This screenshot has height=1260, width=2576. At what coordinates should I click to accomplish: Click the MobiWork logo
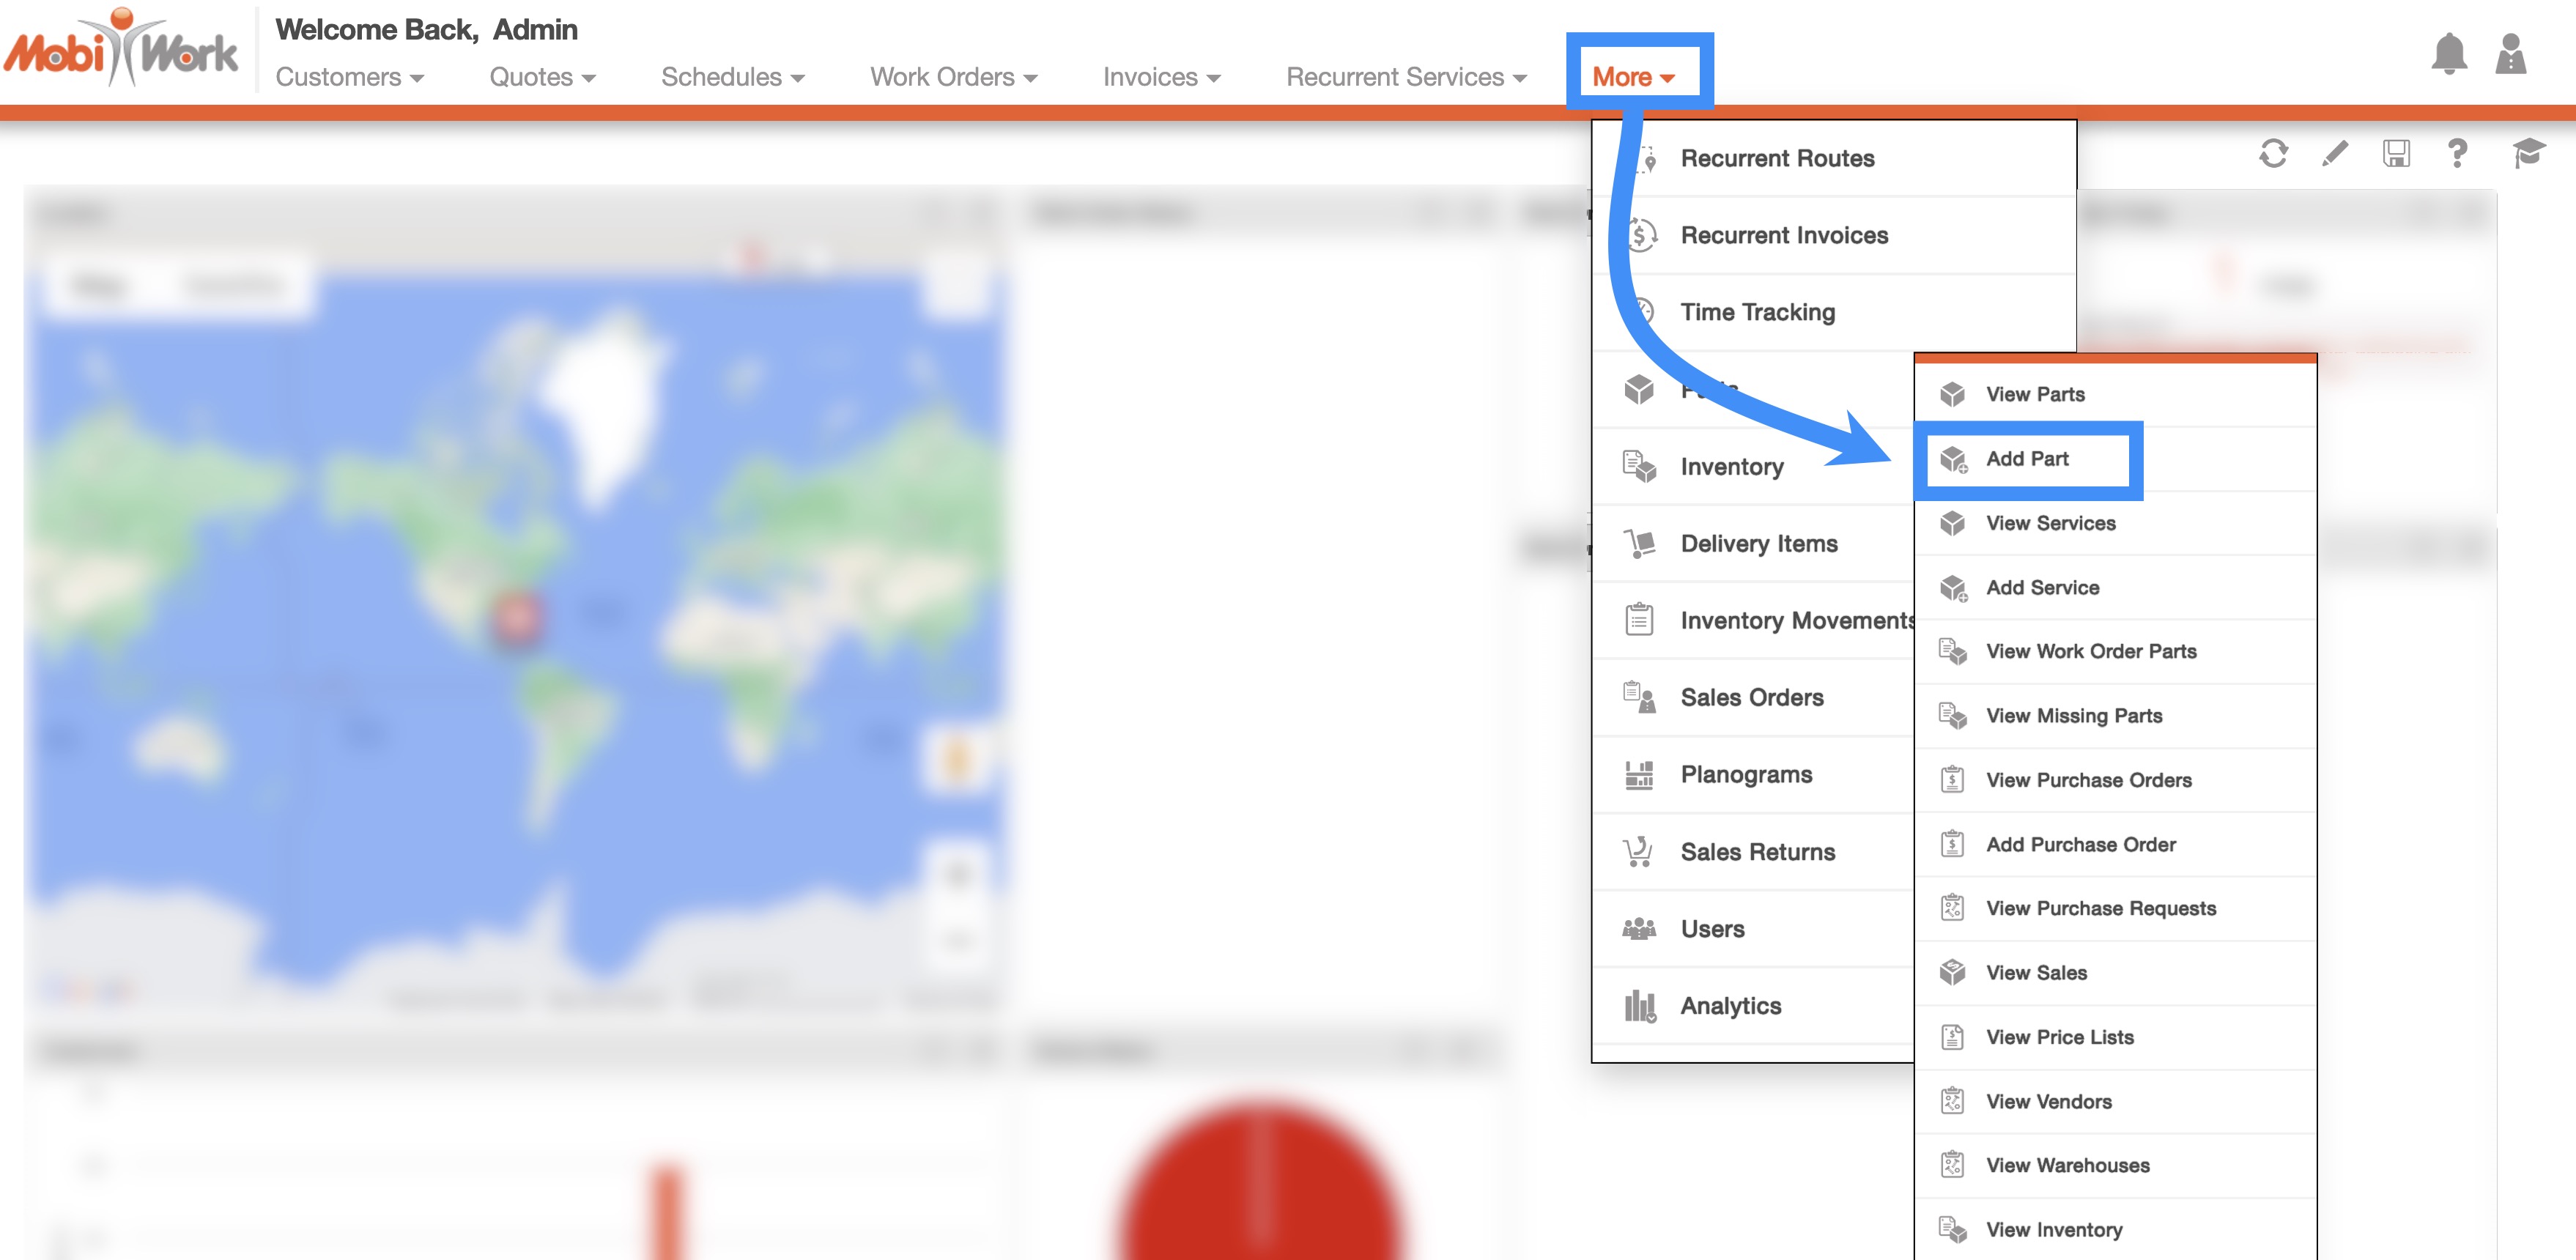(x=121, y=50)
